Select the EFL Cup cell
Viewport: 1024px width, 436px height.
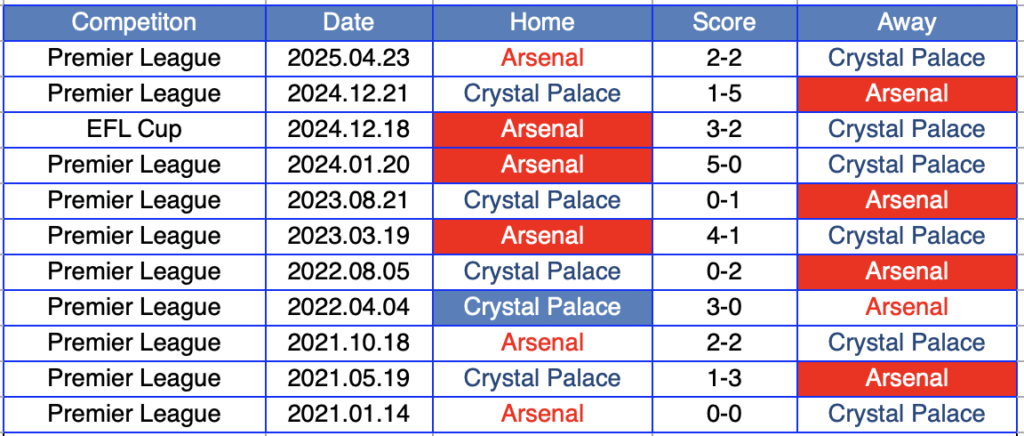point(134,129)
